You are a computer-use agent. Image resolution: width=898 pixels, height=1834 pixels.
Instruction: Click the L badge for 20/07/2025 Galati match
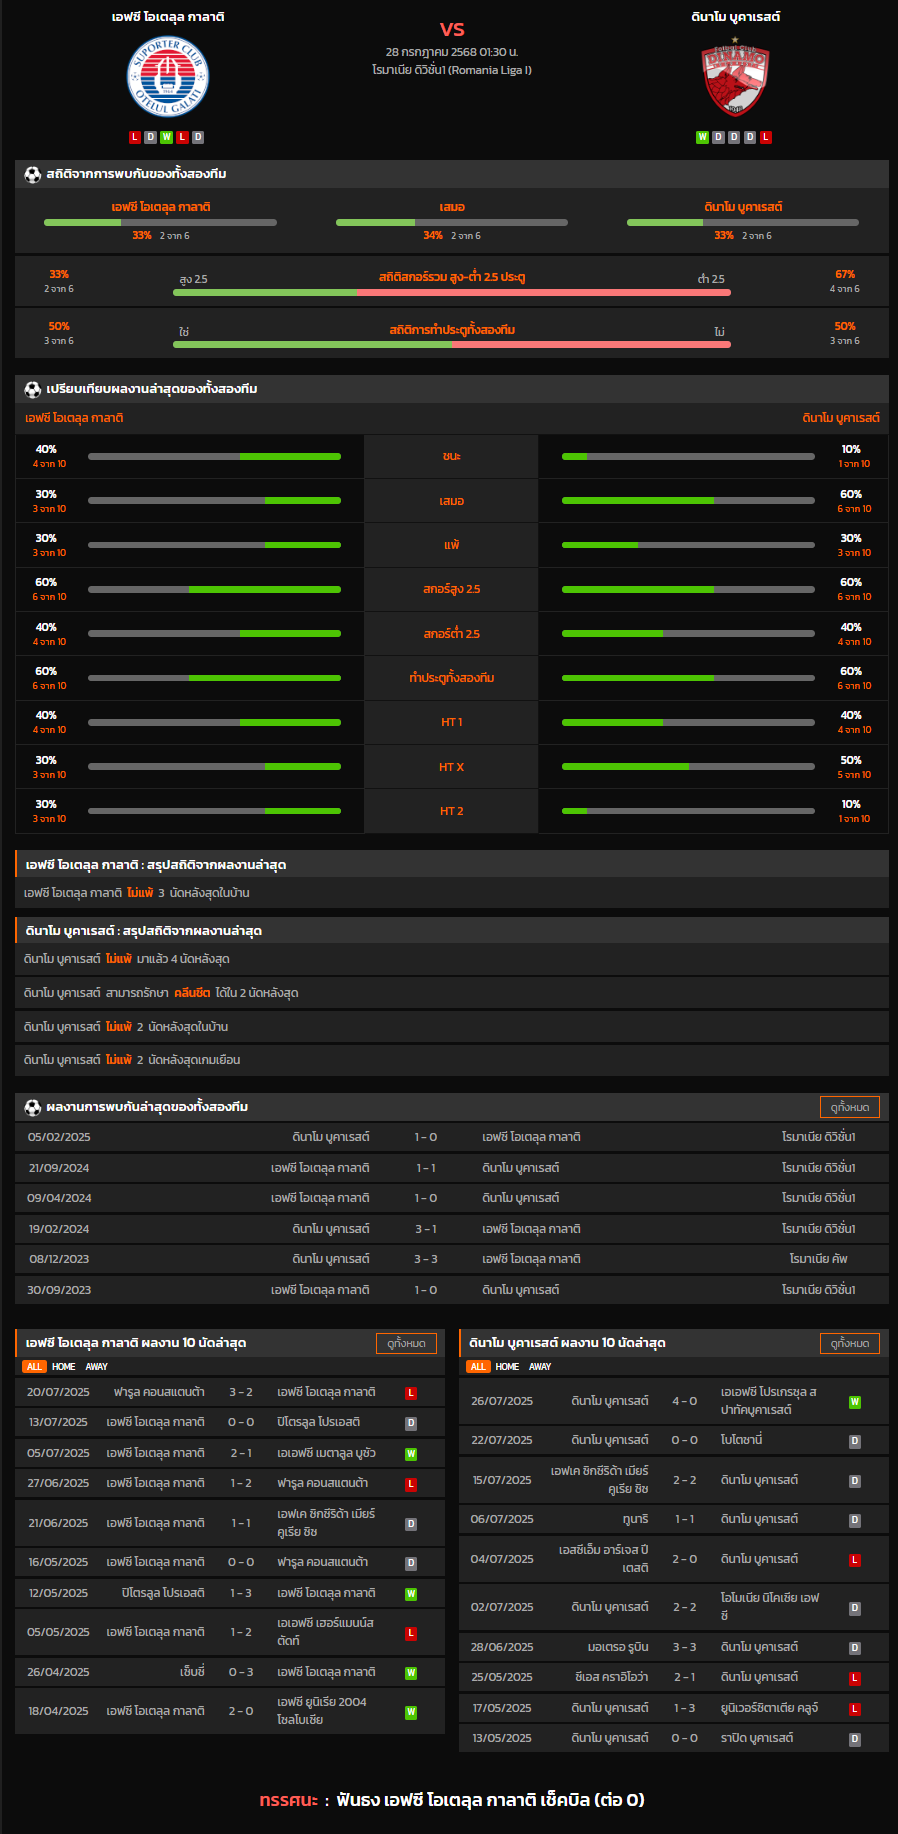[x=411, y=1393]
